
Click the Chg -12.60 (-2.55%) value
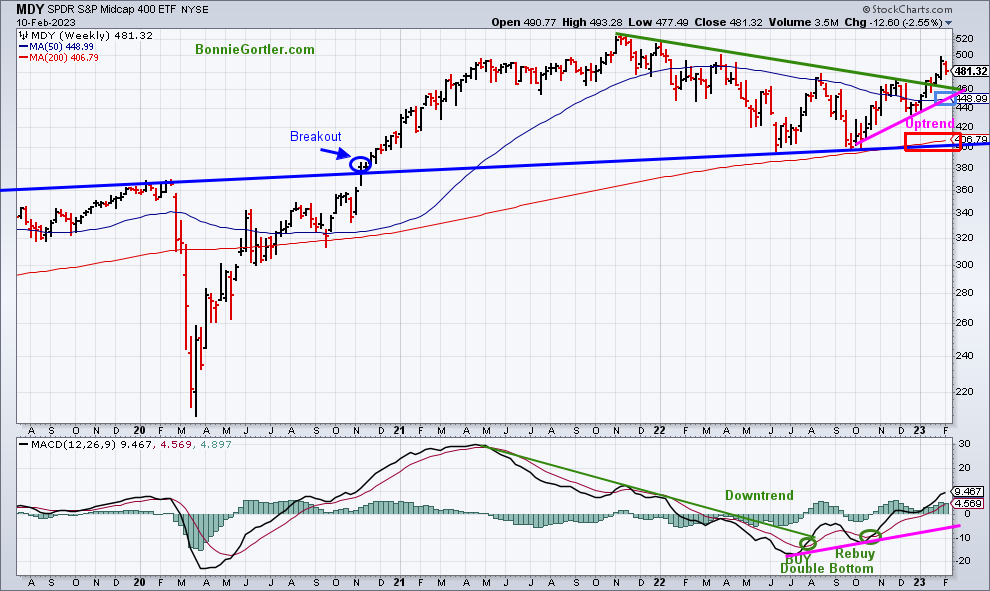point(893,22)
